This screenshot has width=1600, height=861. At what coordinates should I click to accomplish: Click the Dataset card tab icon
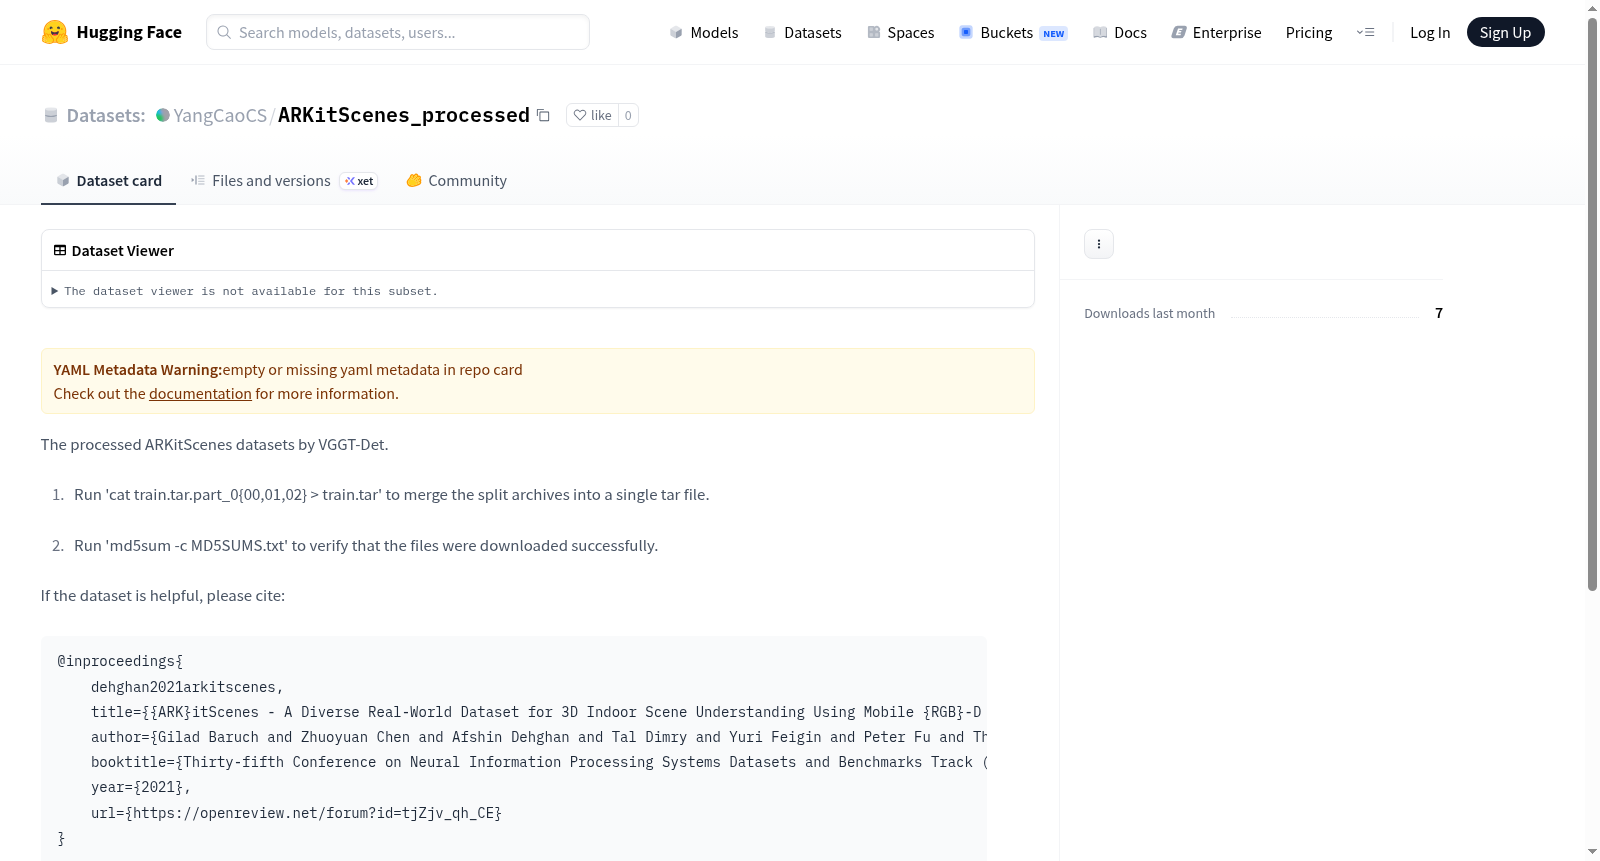tap(63, 181)
